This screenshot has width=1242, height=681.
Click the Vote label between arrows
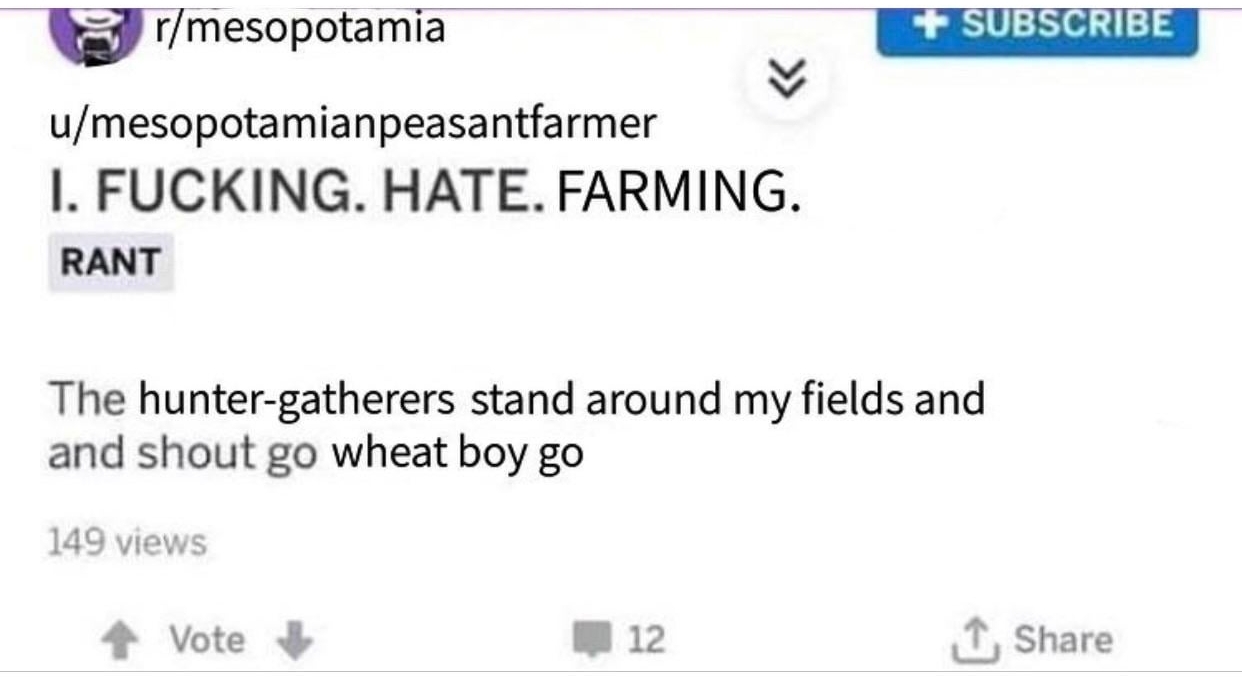coord(206,640)
